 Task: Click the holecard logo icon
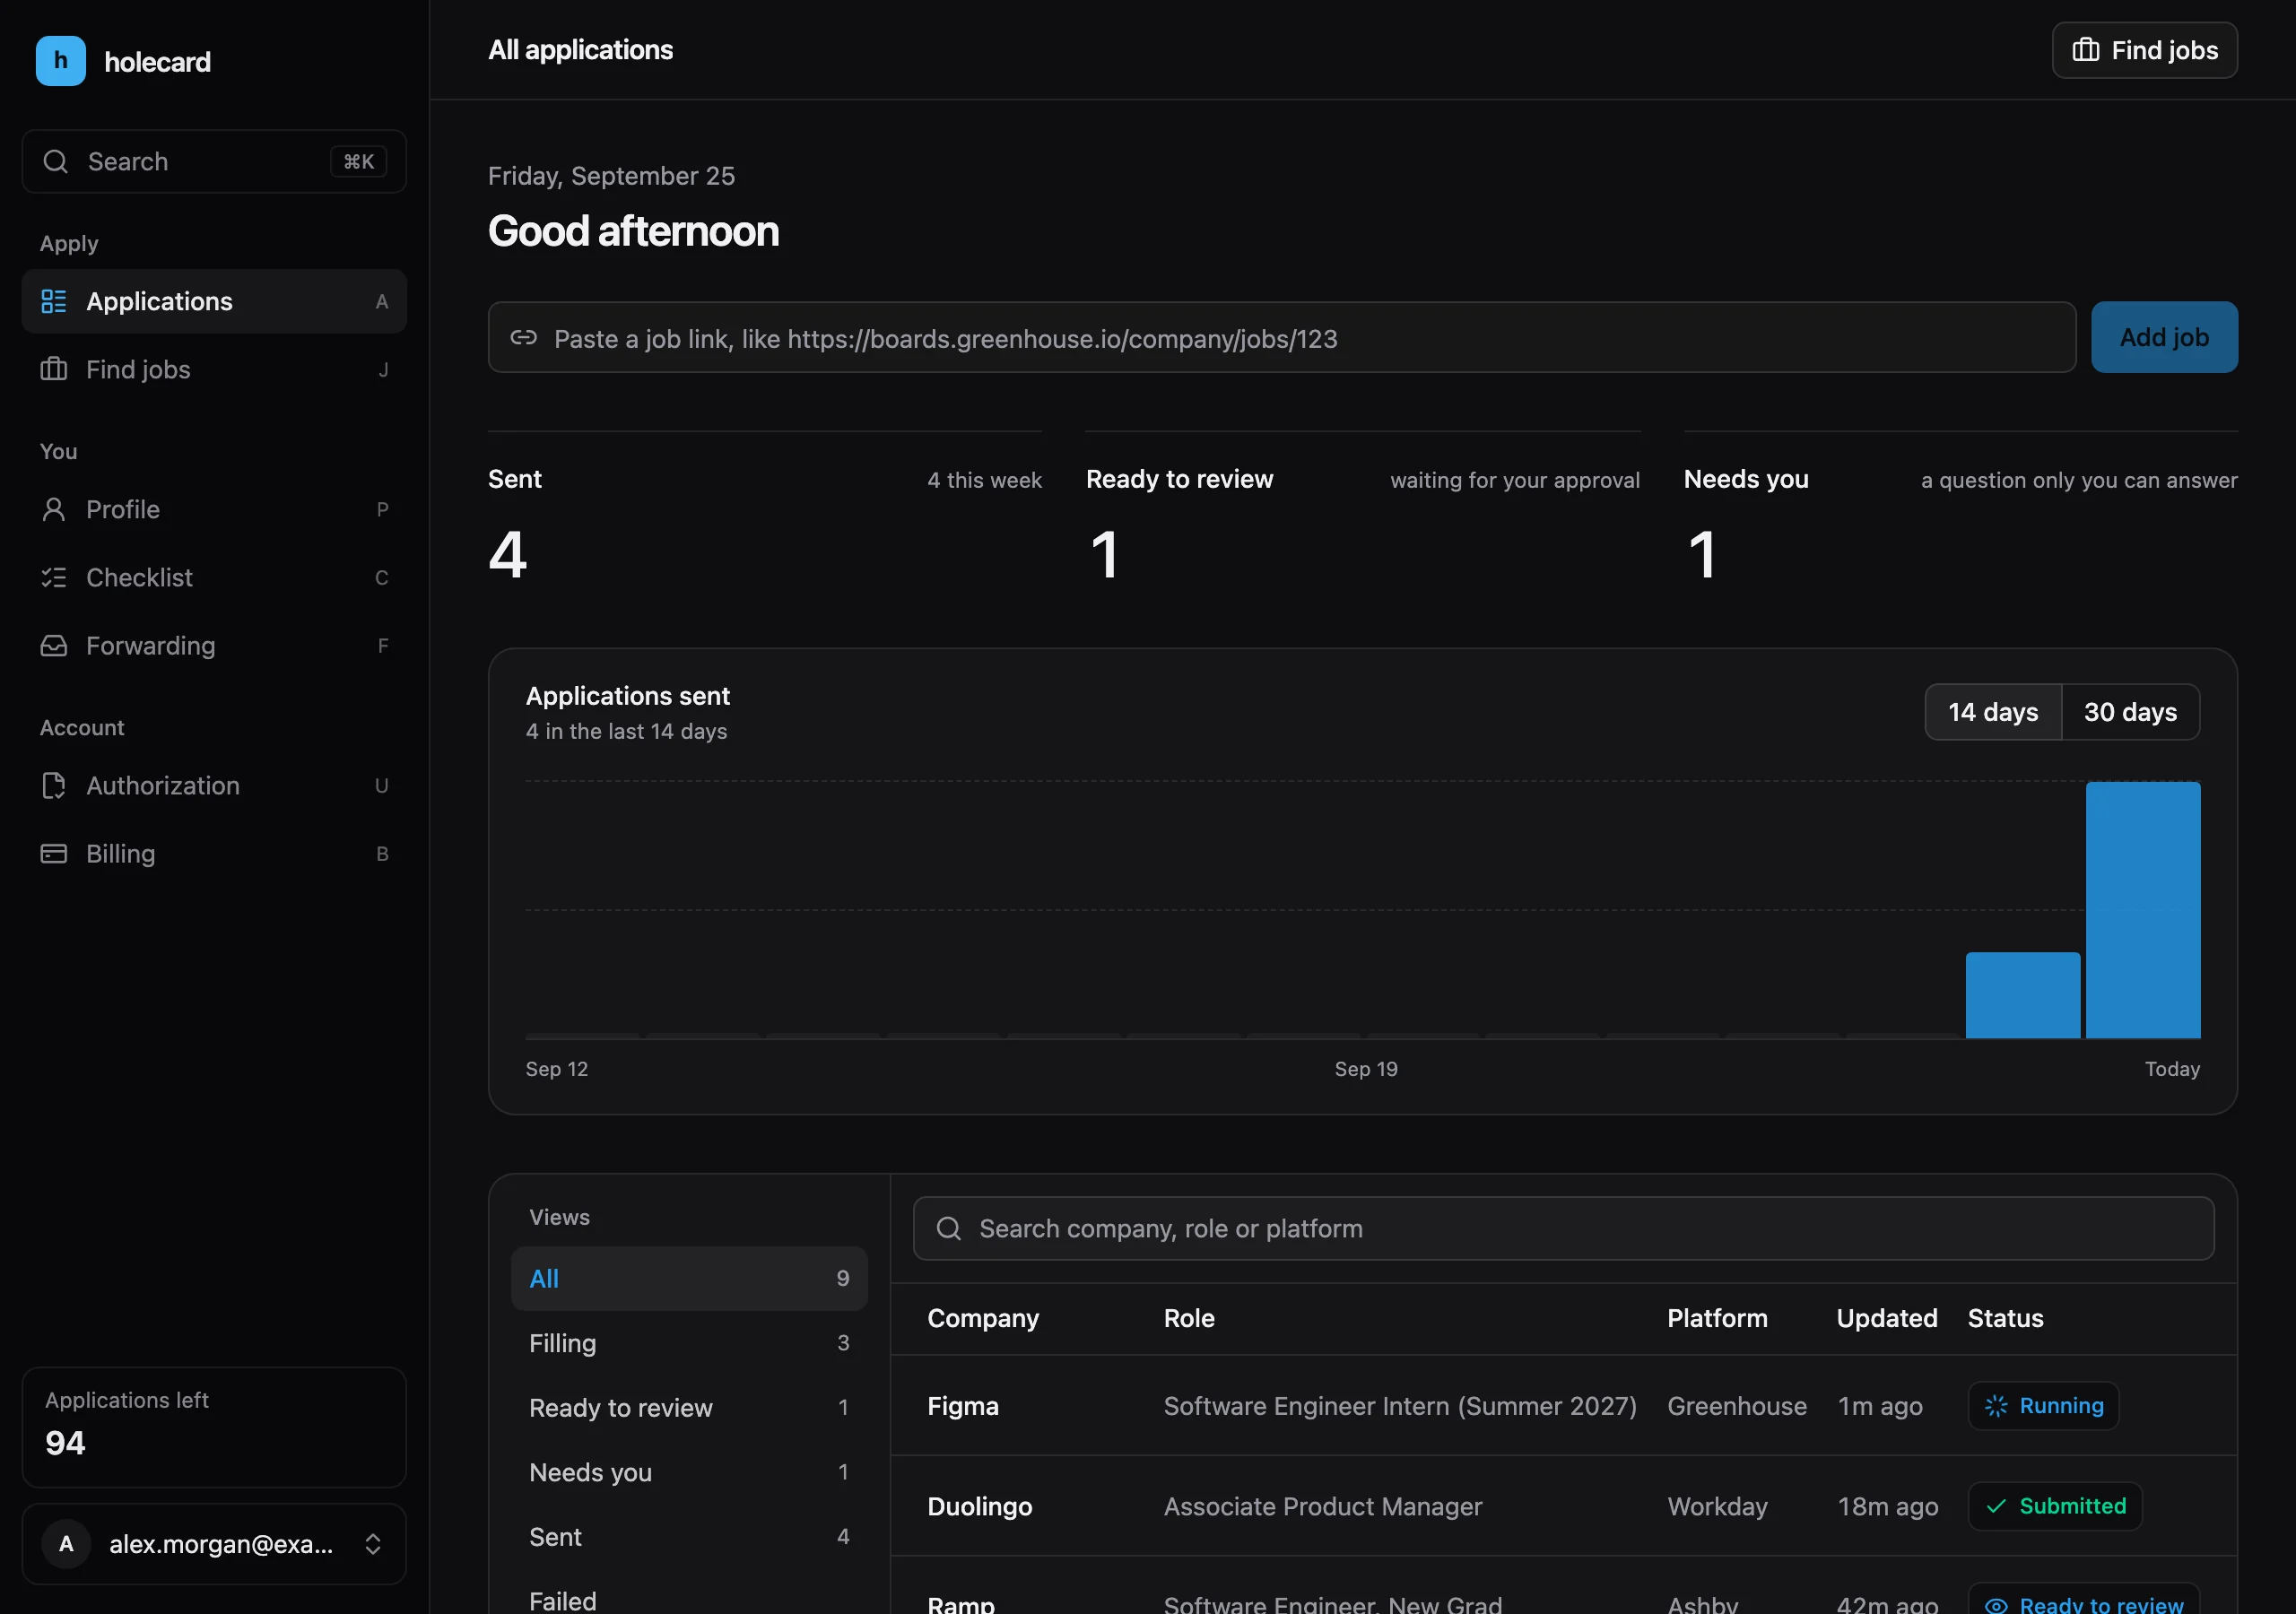pyautogui.click(x=60, y=61)
